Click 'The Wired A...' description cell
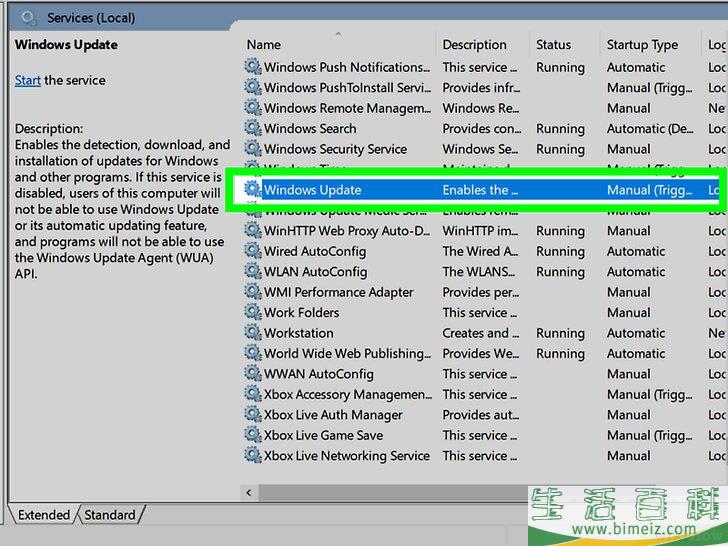728x546 pixels. coord(480,251)
